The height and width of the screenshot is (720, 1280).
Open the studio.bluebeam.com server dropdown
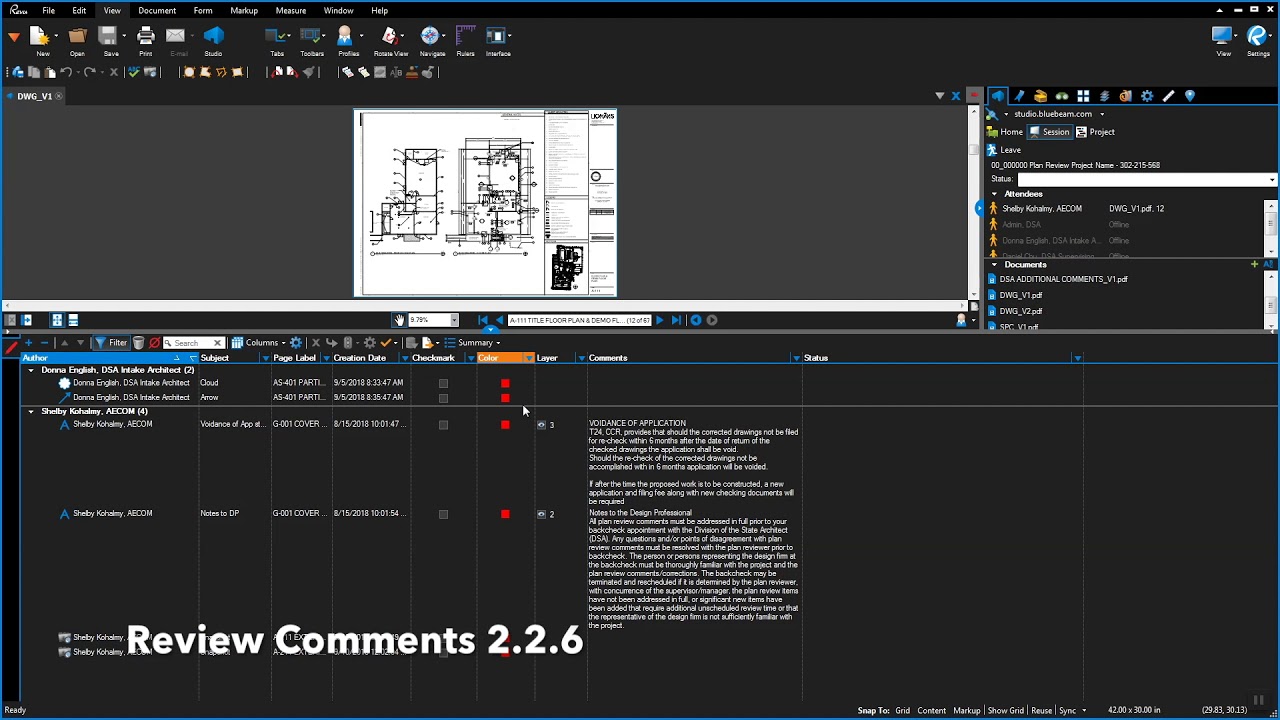[1102, 114]
